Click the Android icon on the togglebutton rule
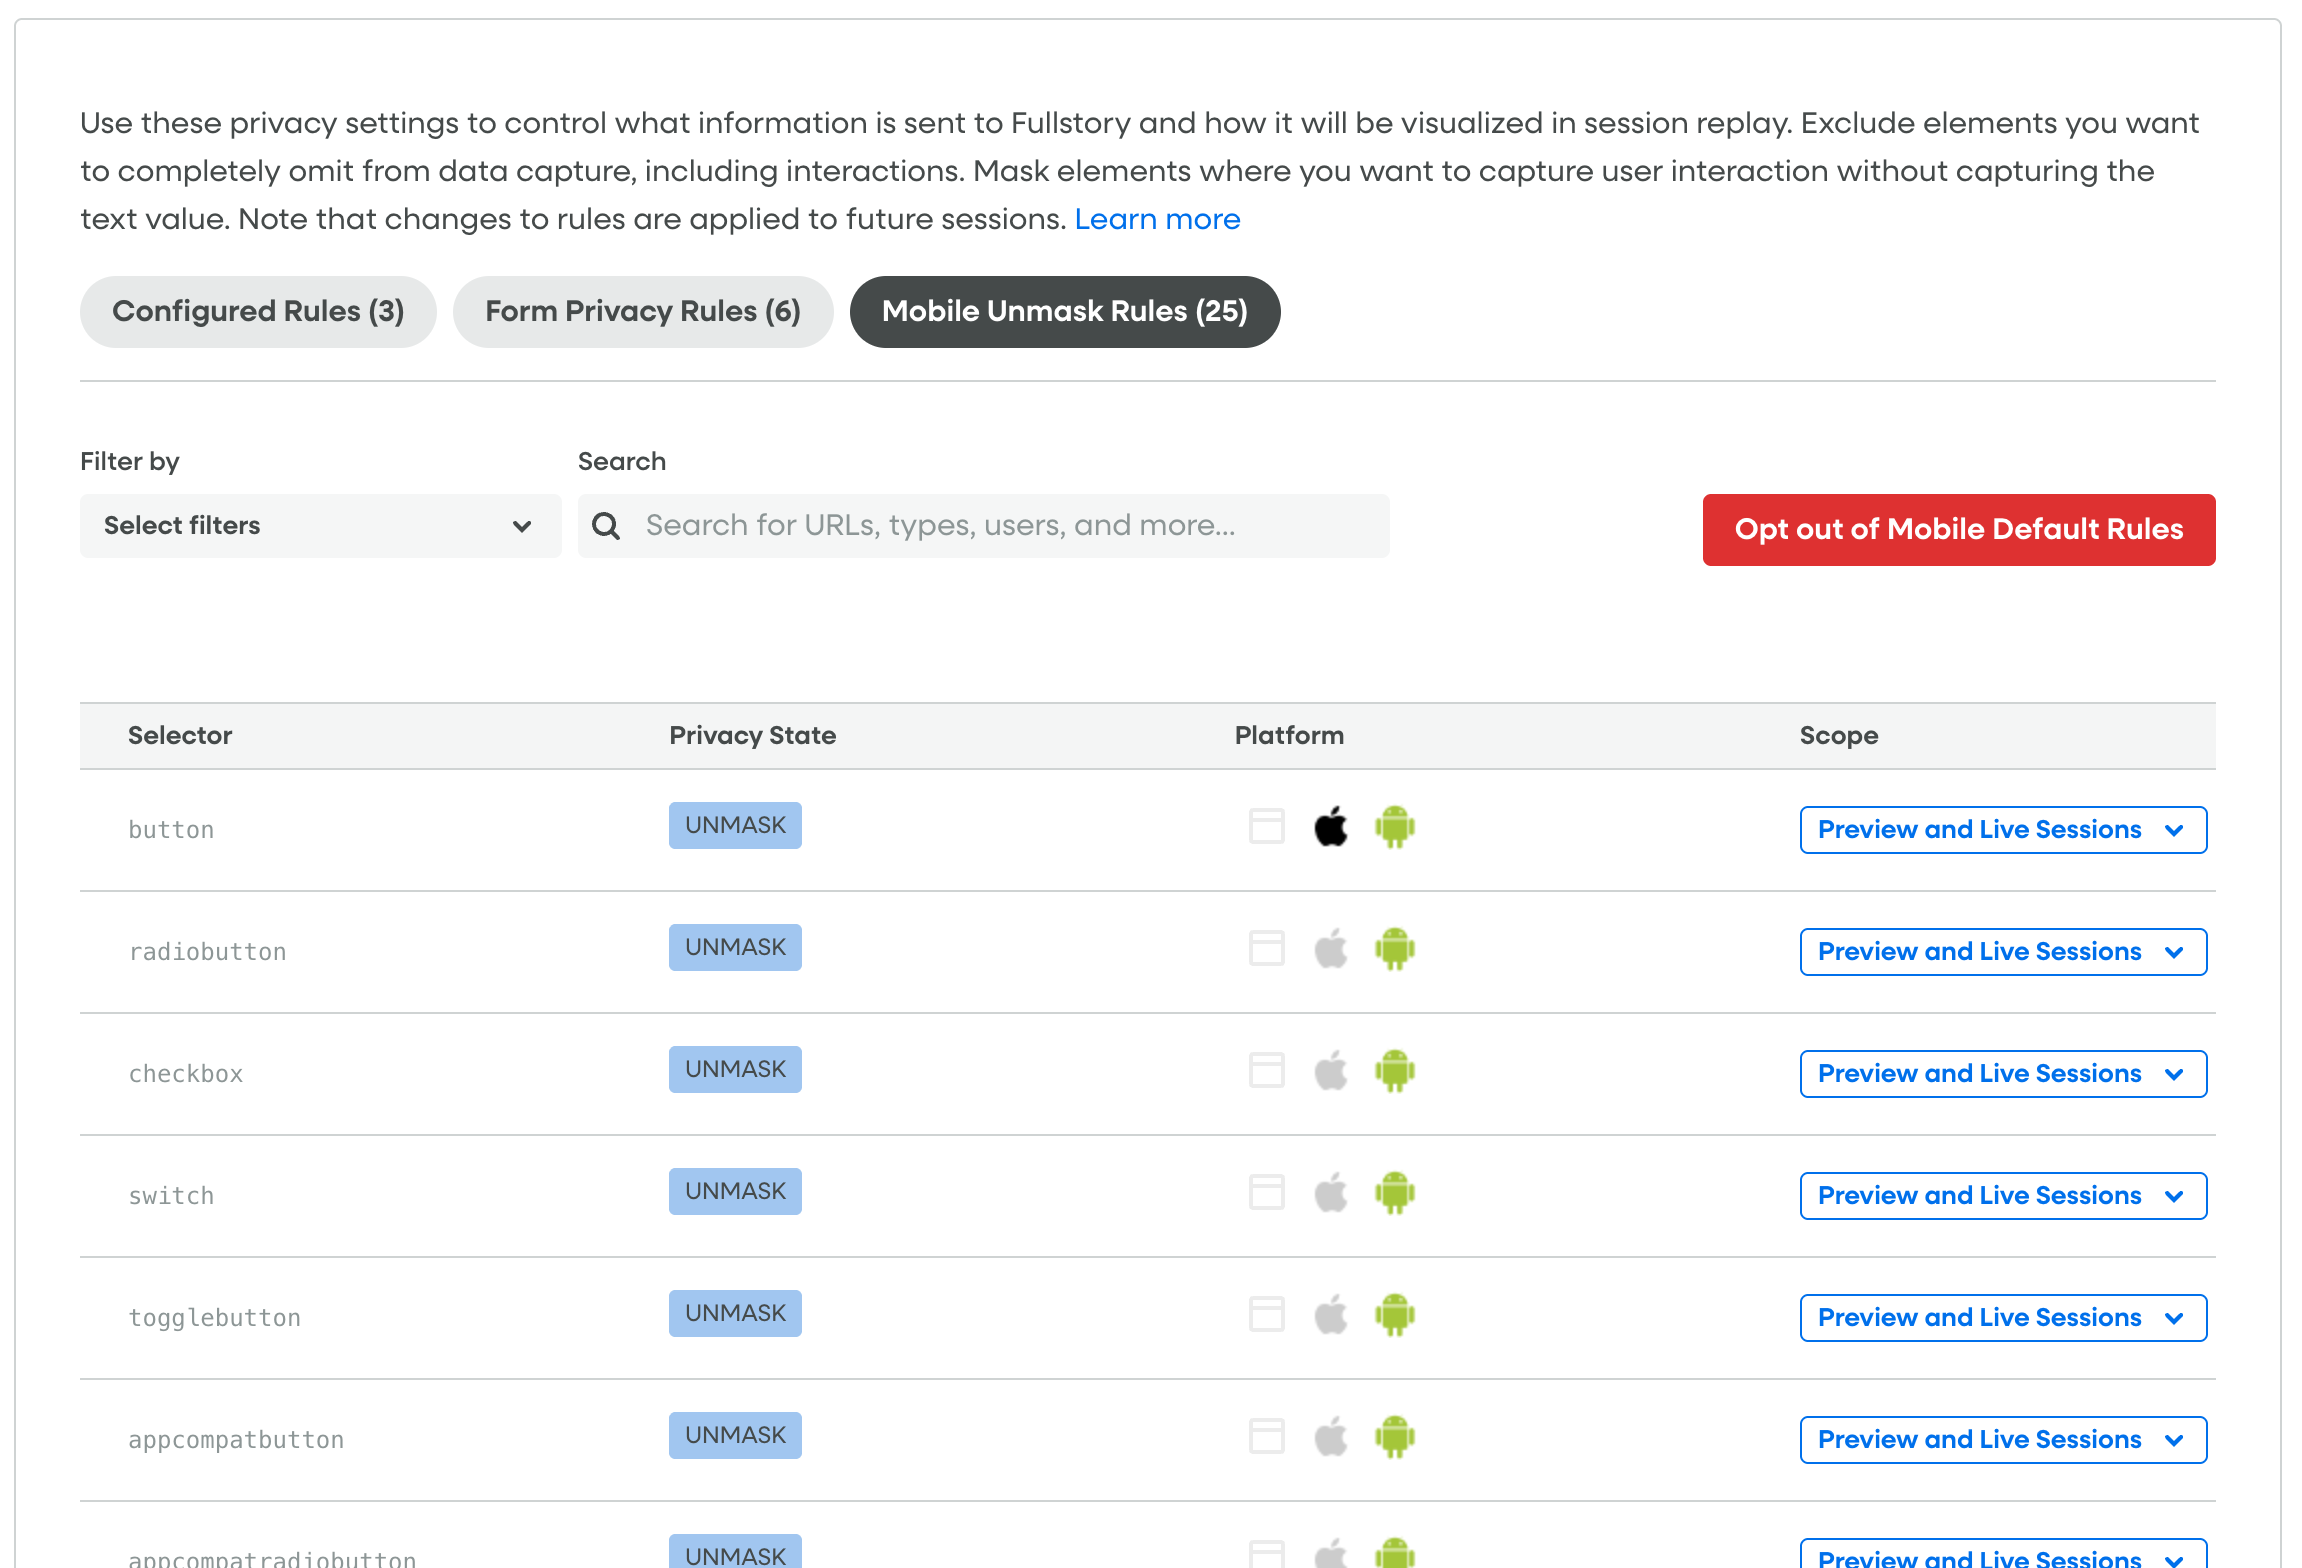The image size is (2302, 1568). pos(1396,1315)
